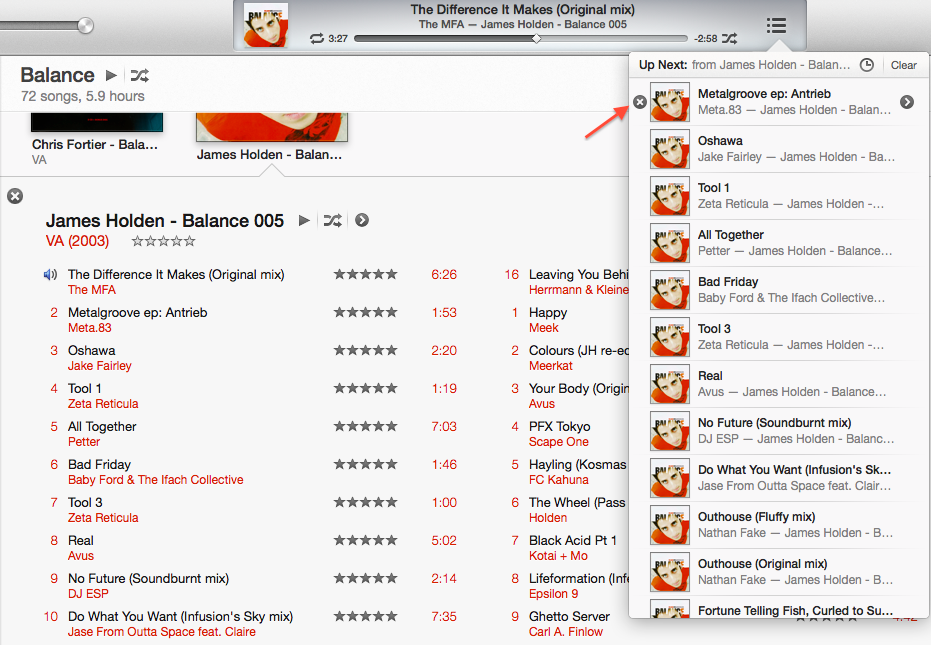Select track 3 Oshawa in the album list
This screenshot has height=645, width=931.
tap(91, 350)
